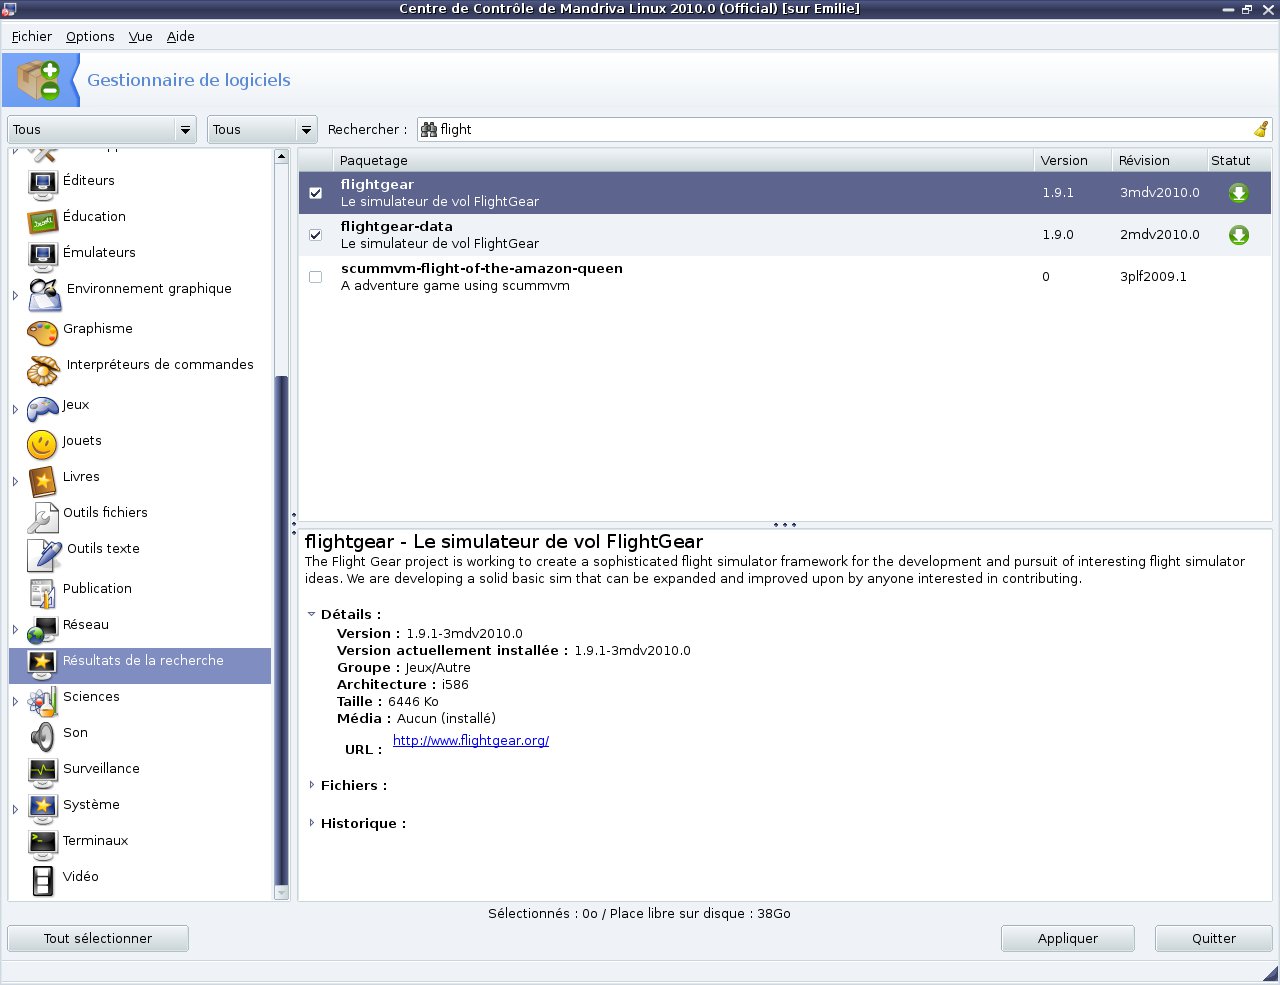Click the window resize grip in corner
Image resolution: width=1280 pixels, height=985 pixels.
pyautogui.click(x=1269, y=974)
